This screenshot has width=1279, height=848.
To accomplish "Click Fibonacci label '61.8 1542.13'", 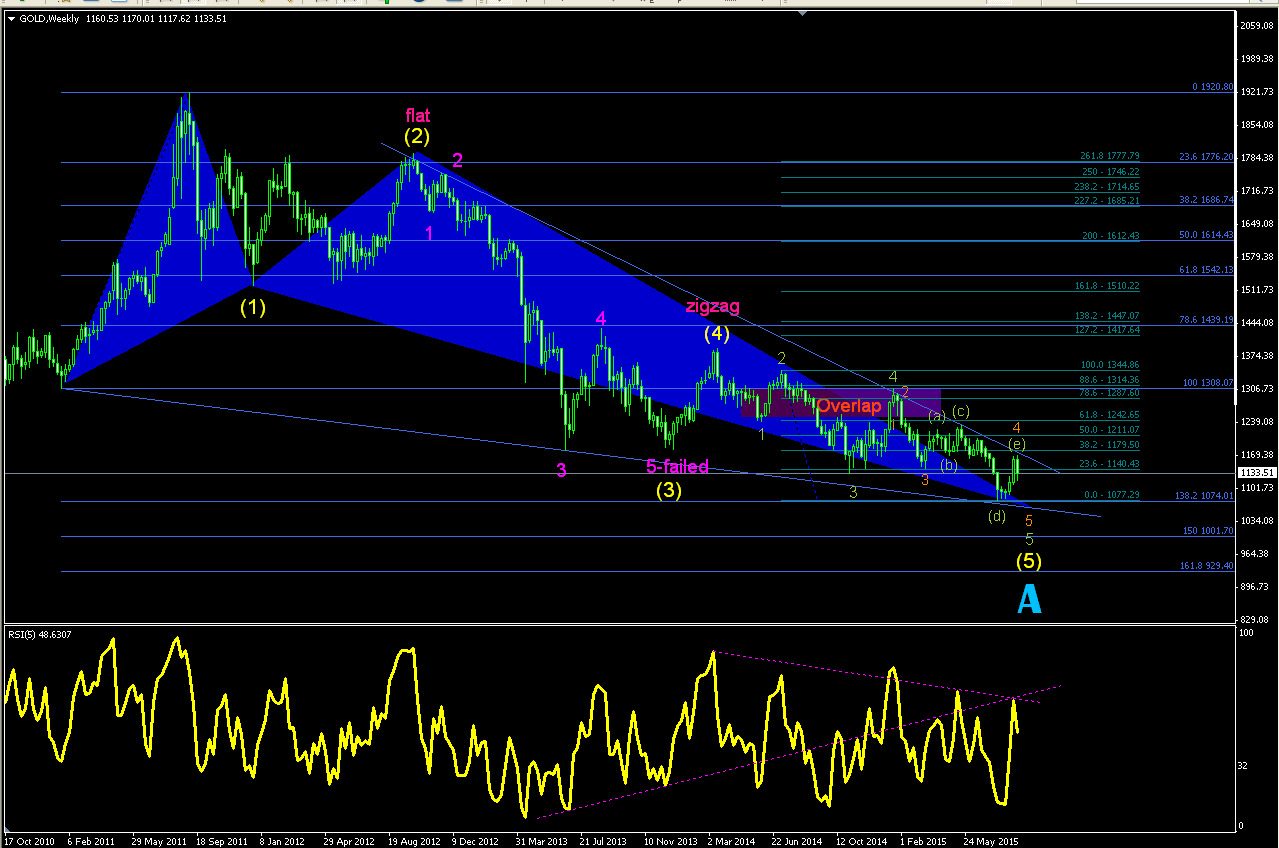I will 1204,270.
